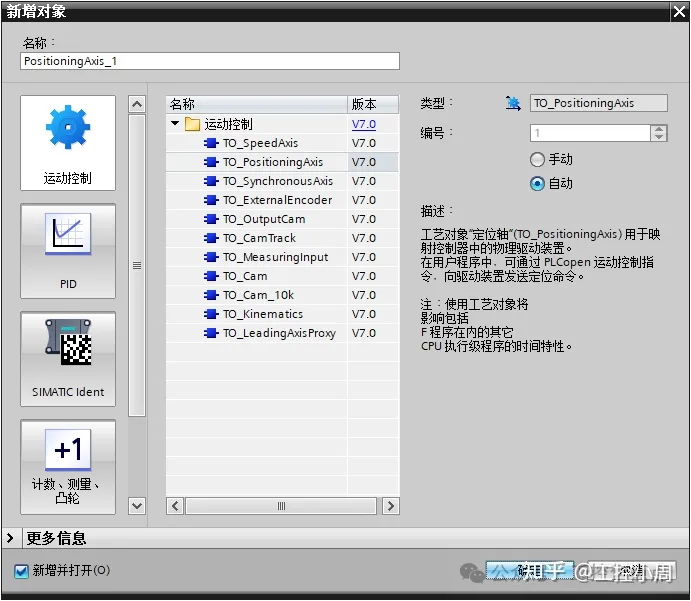Click the object list scroll-right arrow
The width and height of the screenshot is (691, 601).
[x=390, y=506]
